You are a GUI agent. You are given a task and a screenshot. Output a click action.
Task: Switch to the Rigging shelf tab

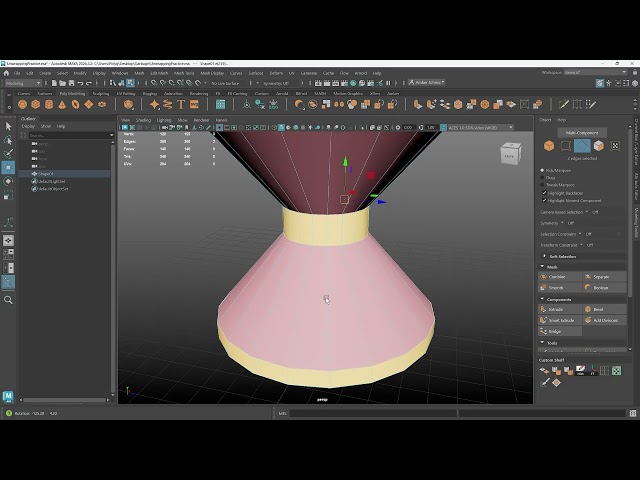pos(150,93)
